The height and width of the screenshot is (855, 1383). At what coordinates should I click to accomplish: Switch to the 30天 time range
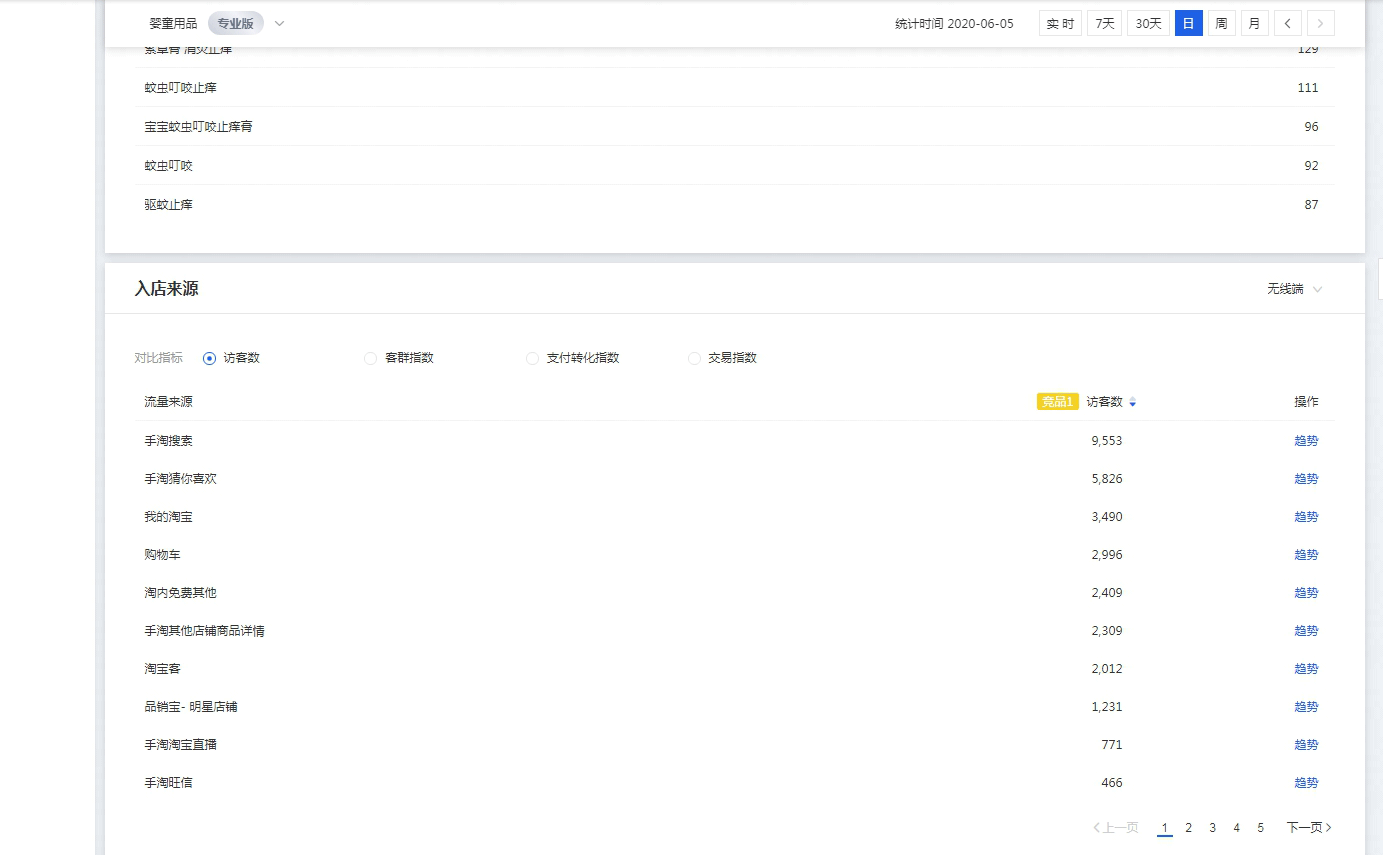[1148, 23]
